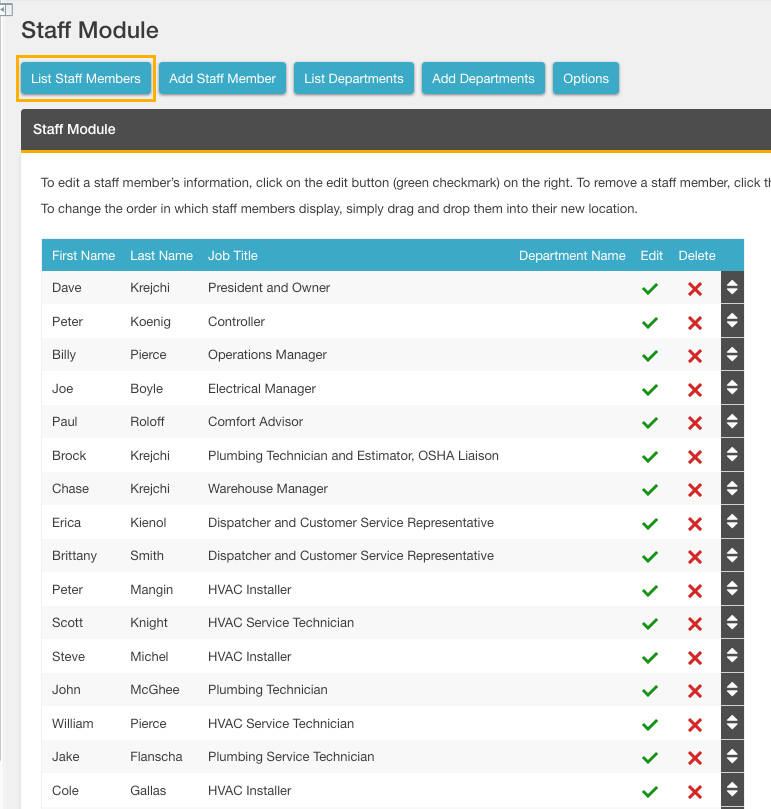The image size is (771, 809).
Task: Remove Joe Boyle using red X
Action: click(695, 390)
